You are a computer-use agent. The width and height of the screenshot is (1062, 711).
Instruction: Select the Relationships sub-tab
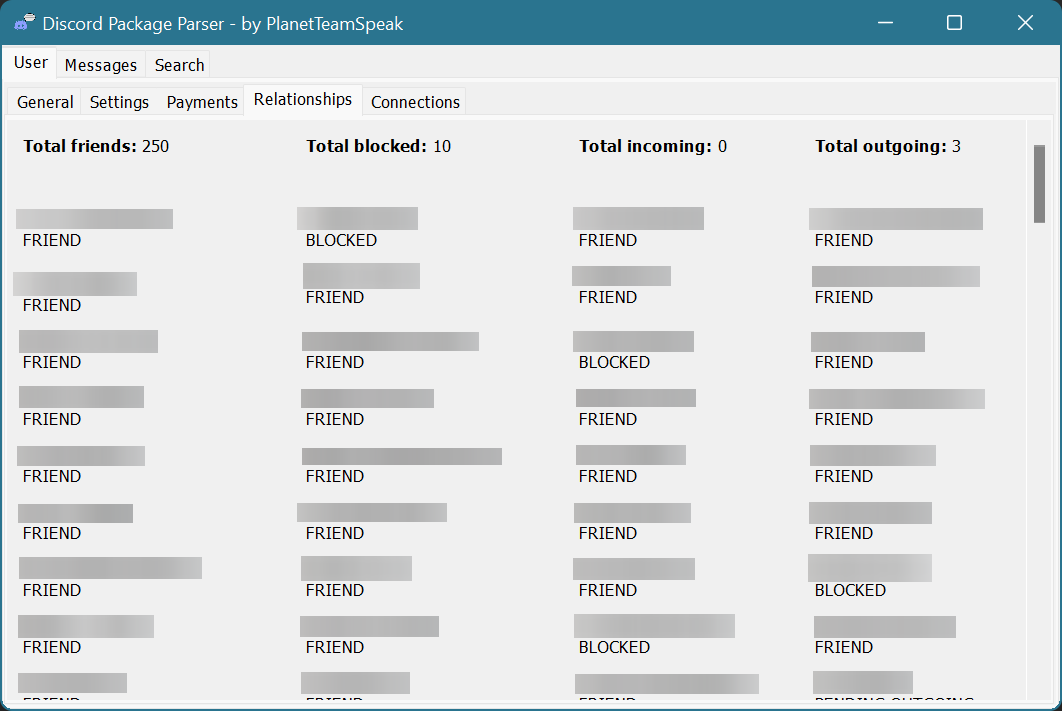(303, 100)
